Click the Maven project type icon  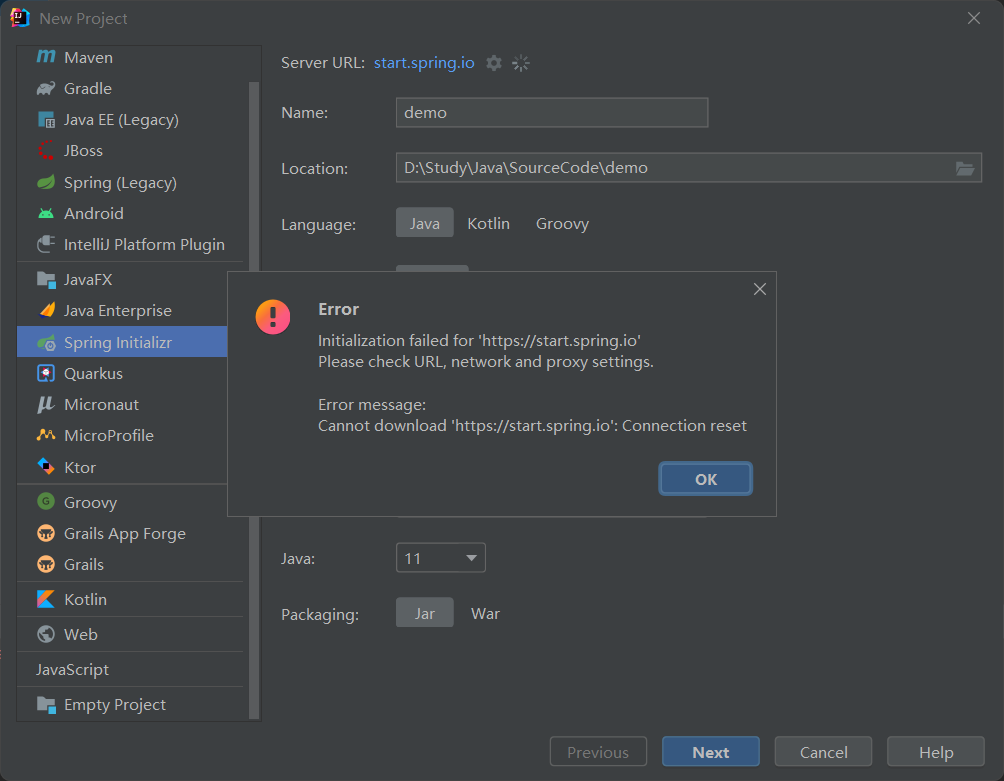[46, 57]
